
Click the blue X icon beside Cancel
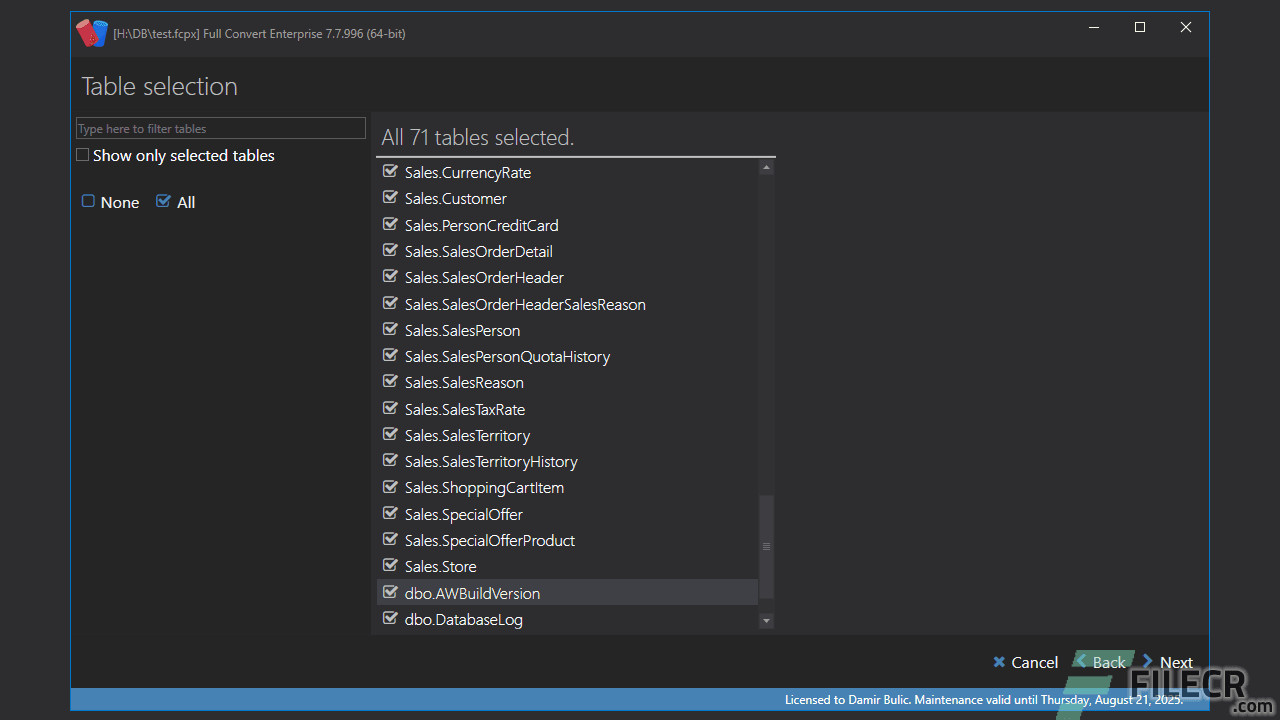(x=998, y=662)
